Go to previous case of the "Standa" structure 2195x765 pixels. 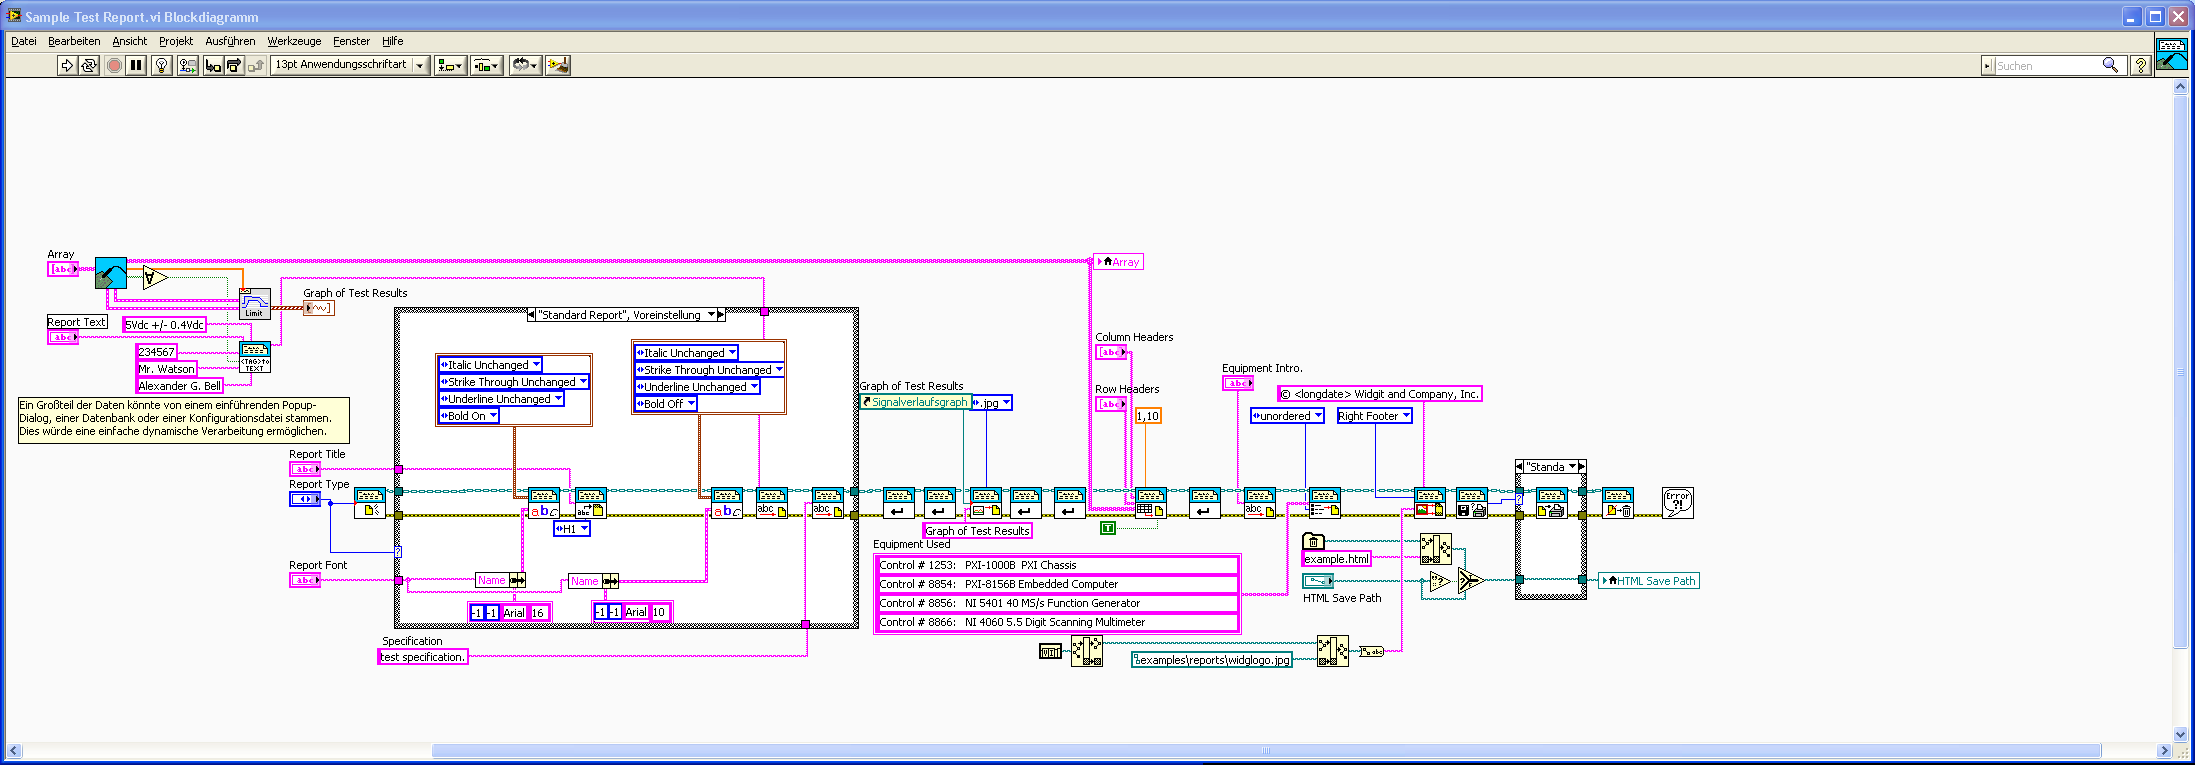[x=1520, y=467]
